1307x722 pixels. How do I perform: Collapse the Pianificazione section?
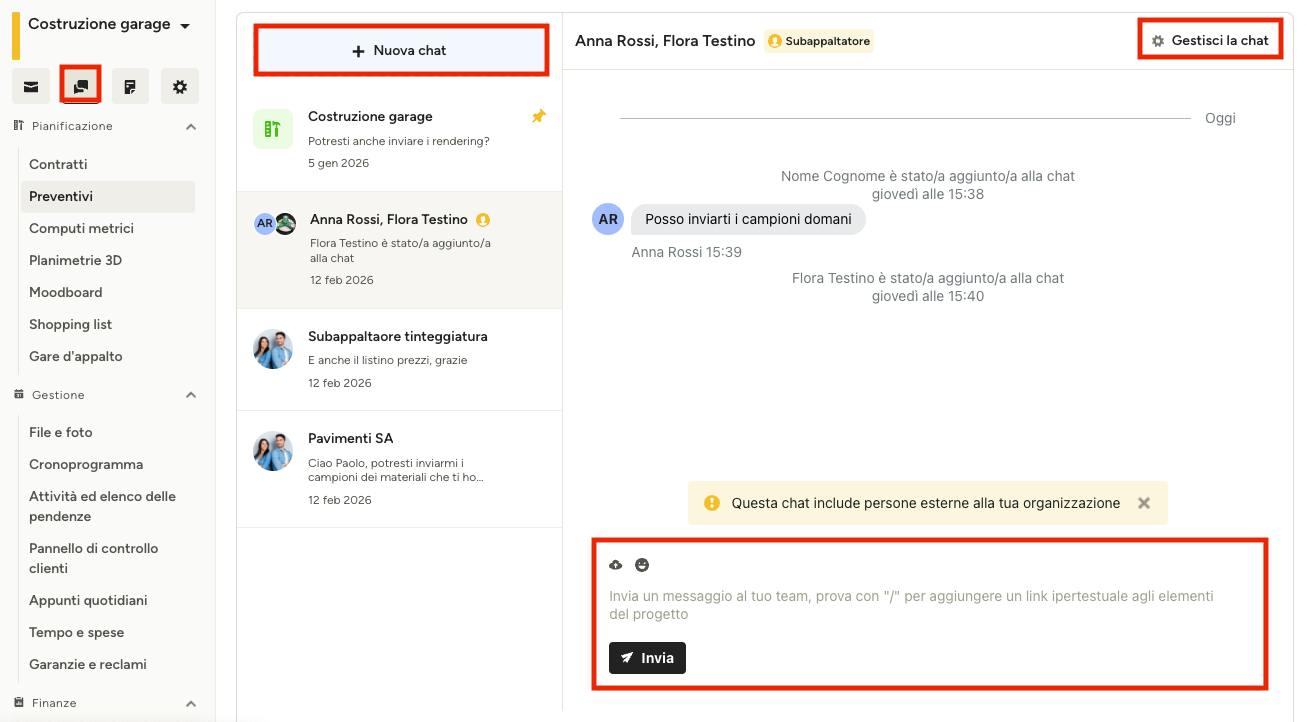click(191, 127)
